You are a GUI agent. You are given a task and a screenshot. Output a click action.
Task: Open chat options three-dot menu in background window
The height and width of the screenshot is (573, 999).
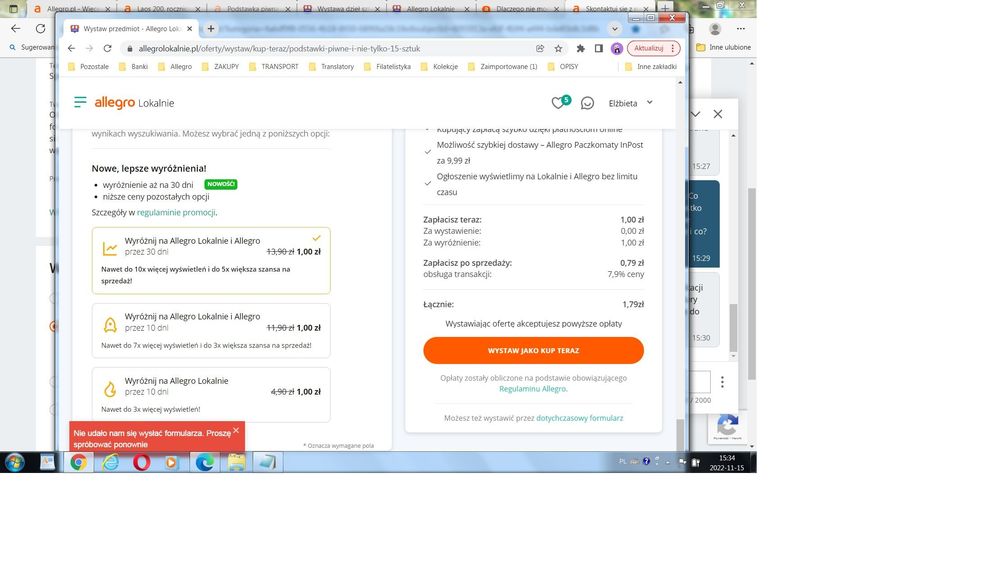[x=722, y=382]
